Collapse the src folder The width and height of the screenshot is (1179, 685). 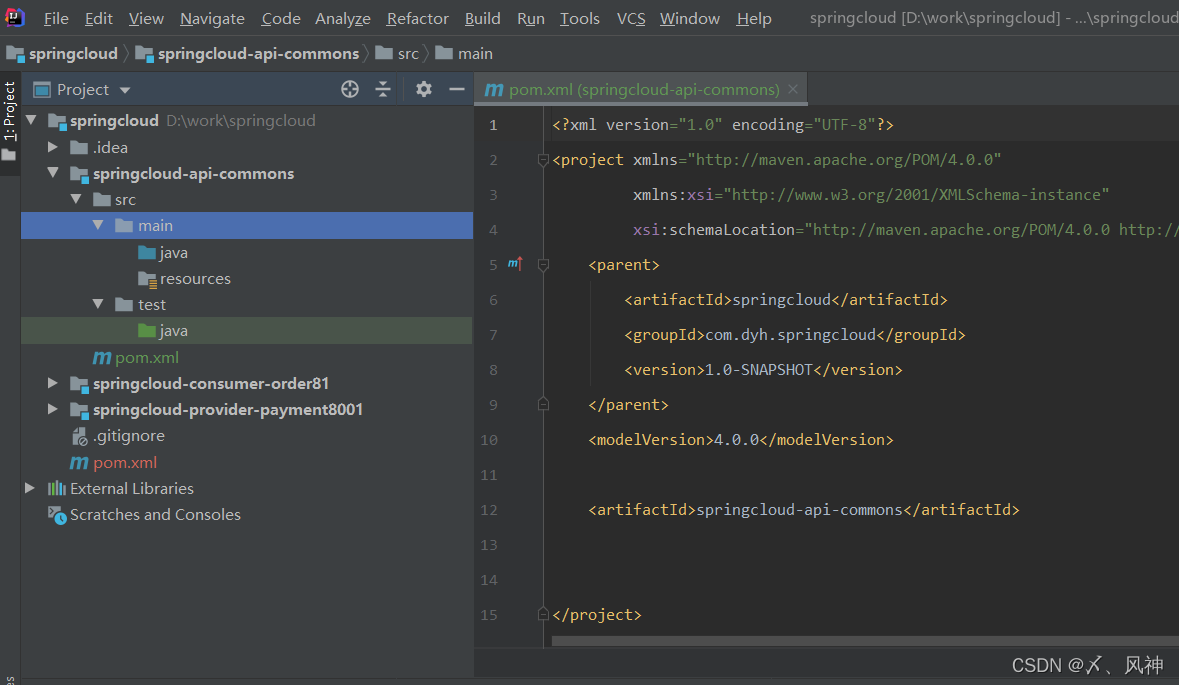[x=76, y=199]
